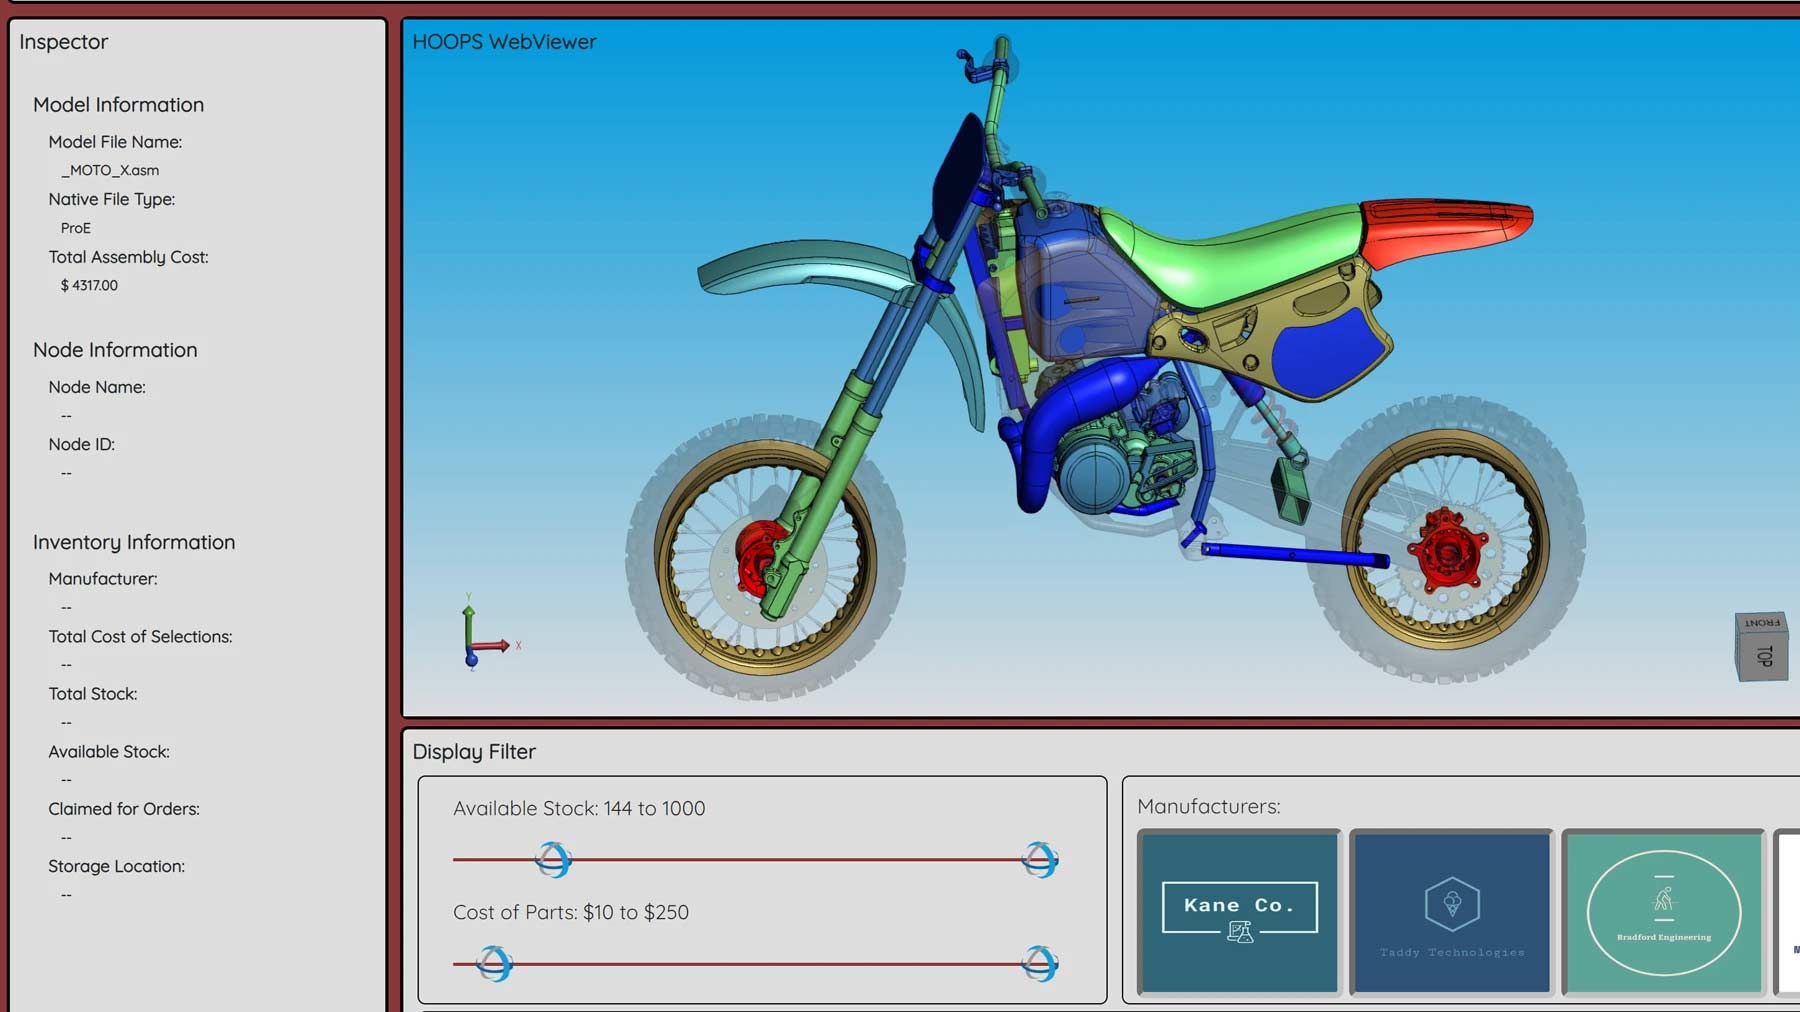Screen dimensions: 1800x1012
Task: Toggle the Taddy Technologies manufacturer filter
Action: point(1451,911)
